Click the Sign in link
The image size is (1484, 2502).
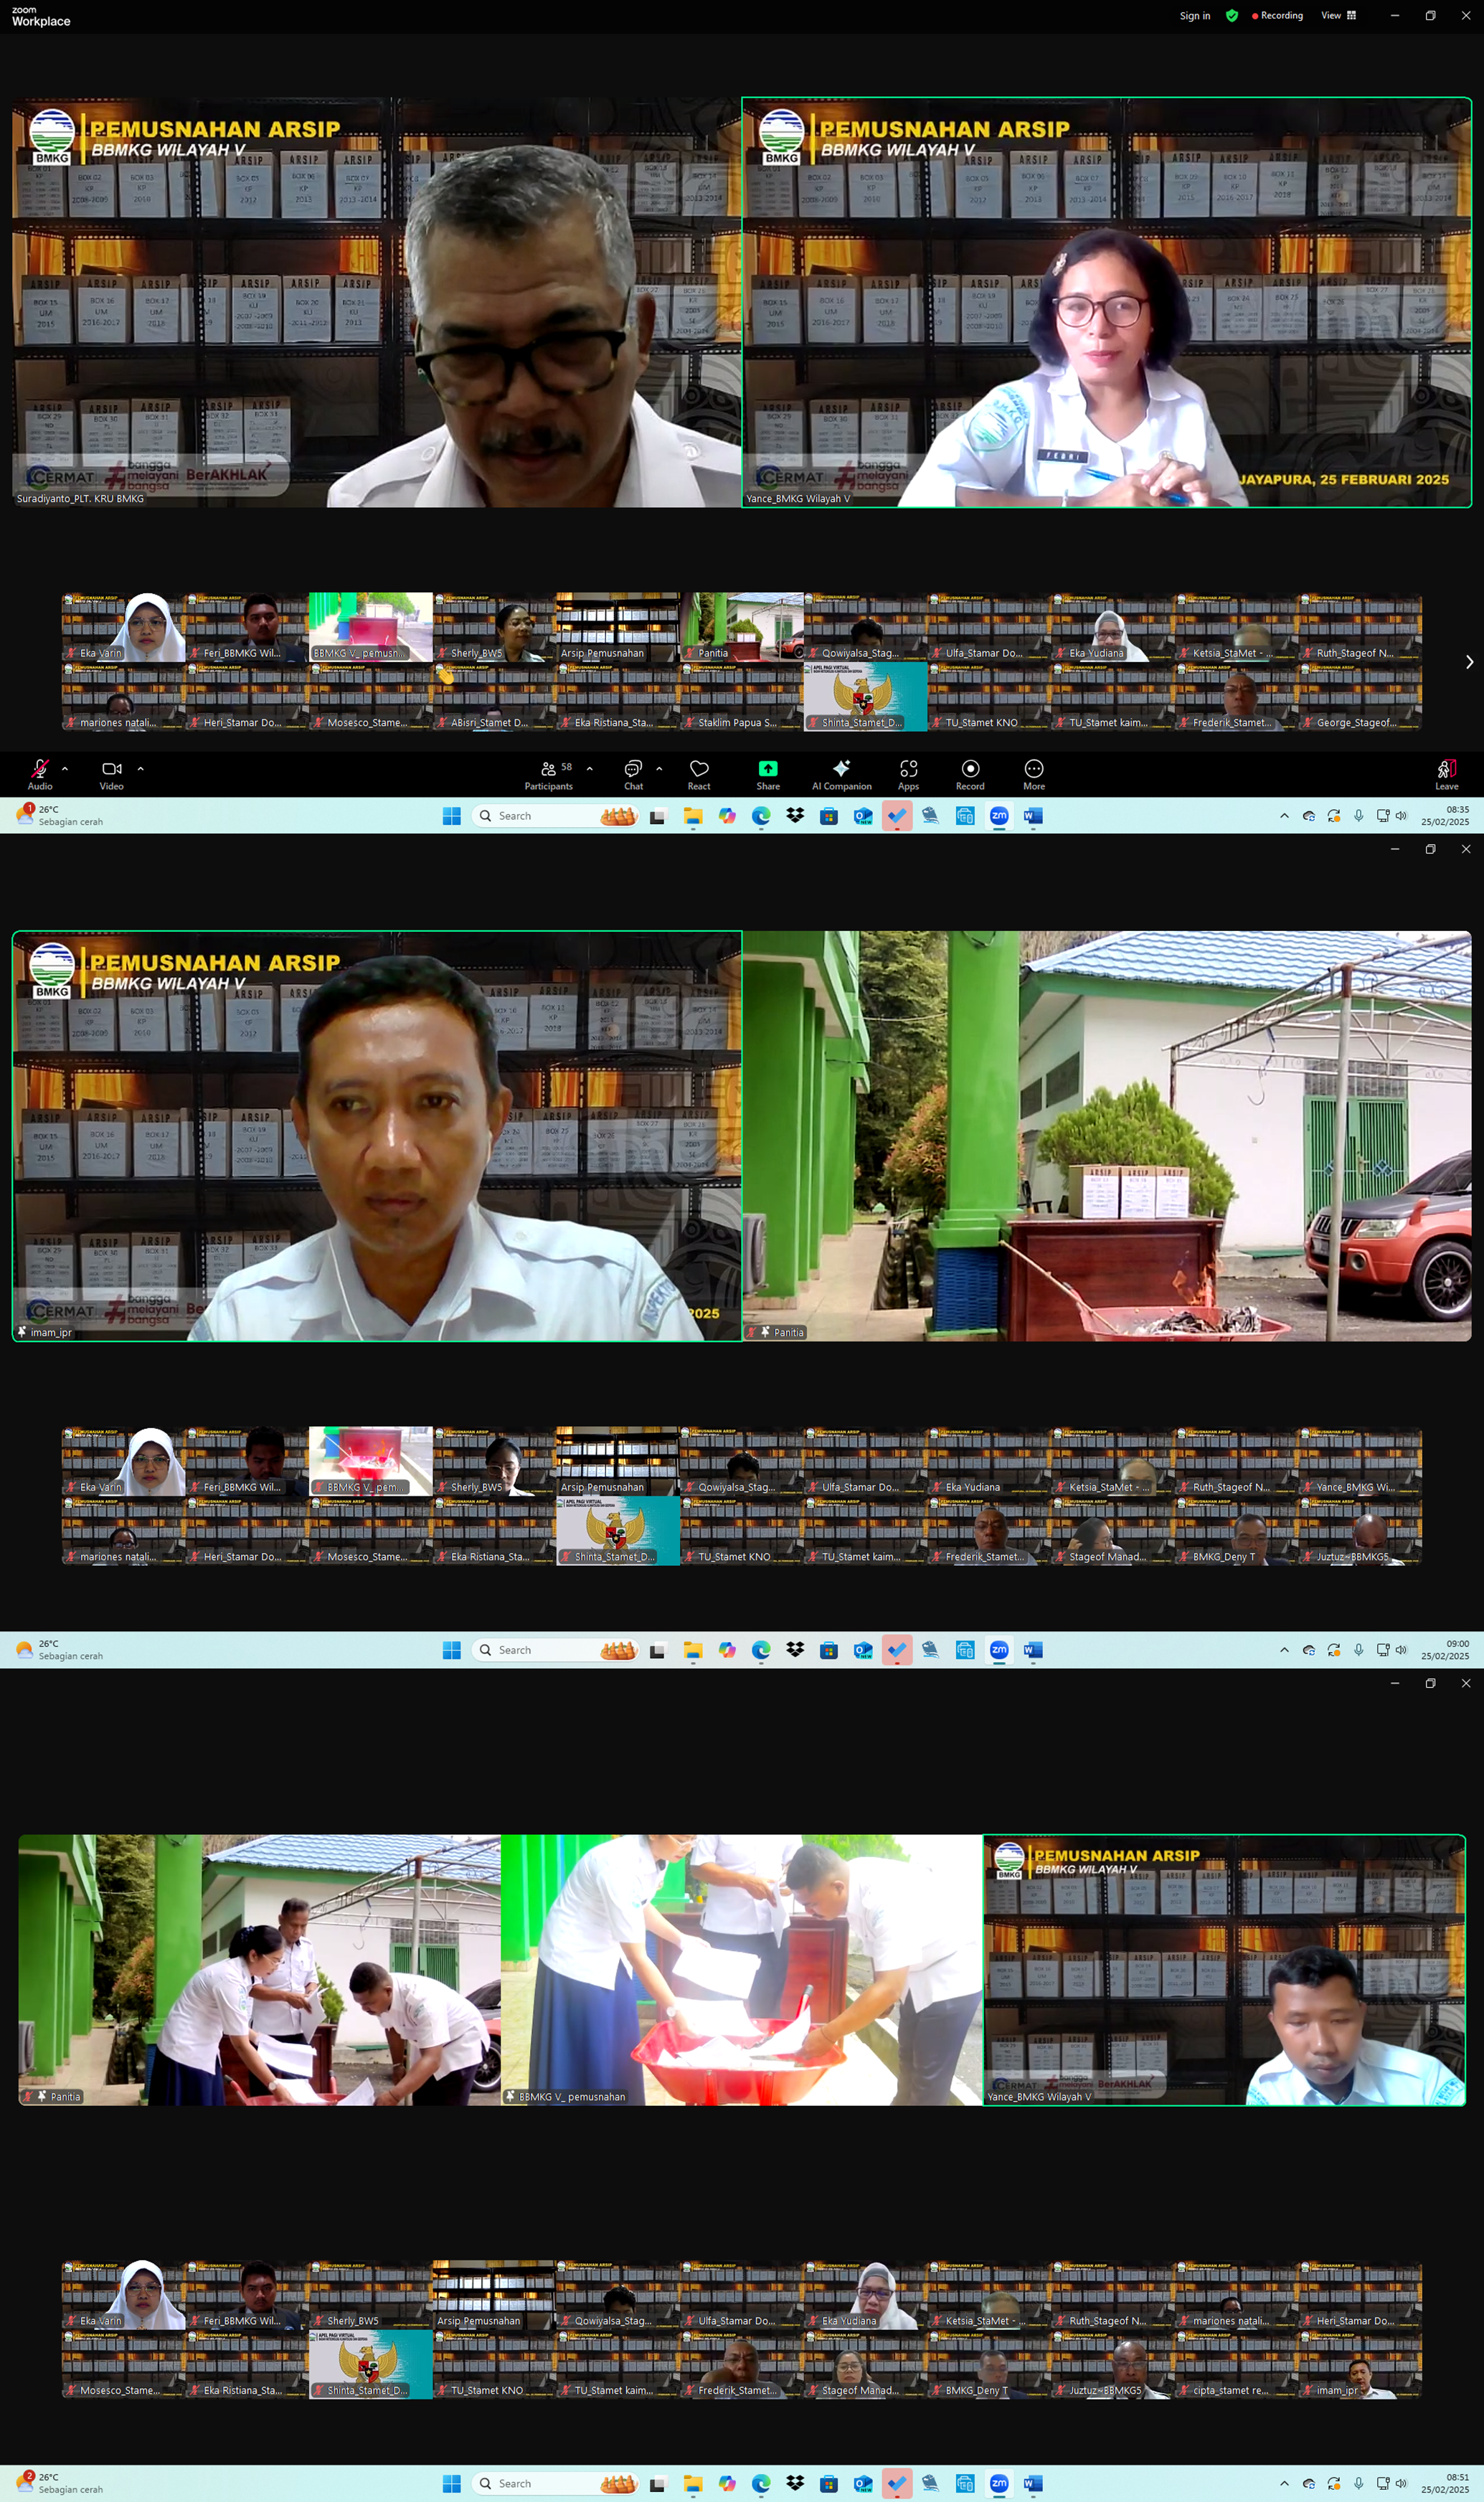tap(1194, 15)
